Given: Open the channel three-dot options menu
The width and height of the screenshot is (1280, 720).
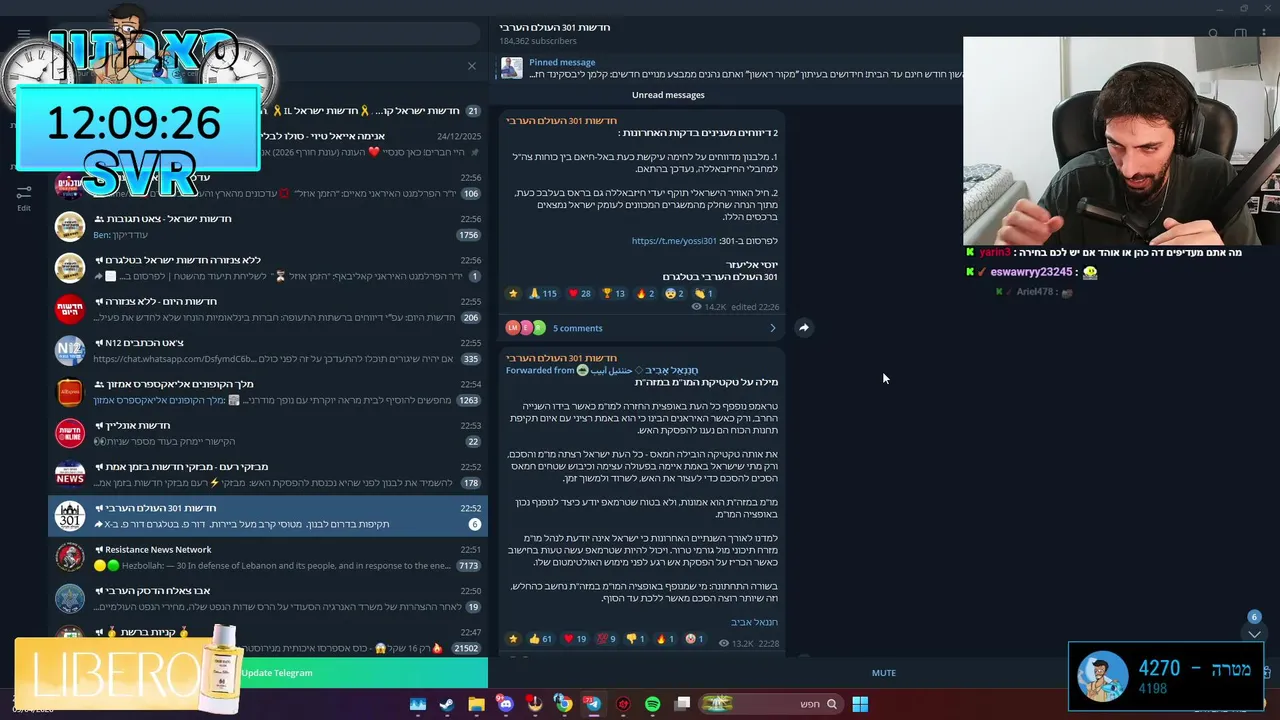Looking at the screenshot, I should click(x=1266, y=33).
